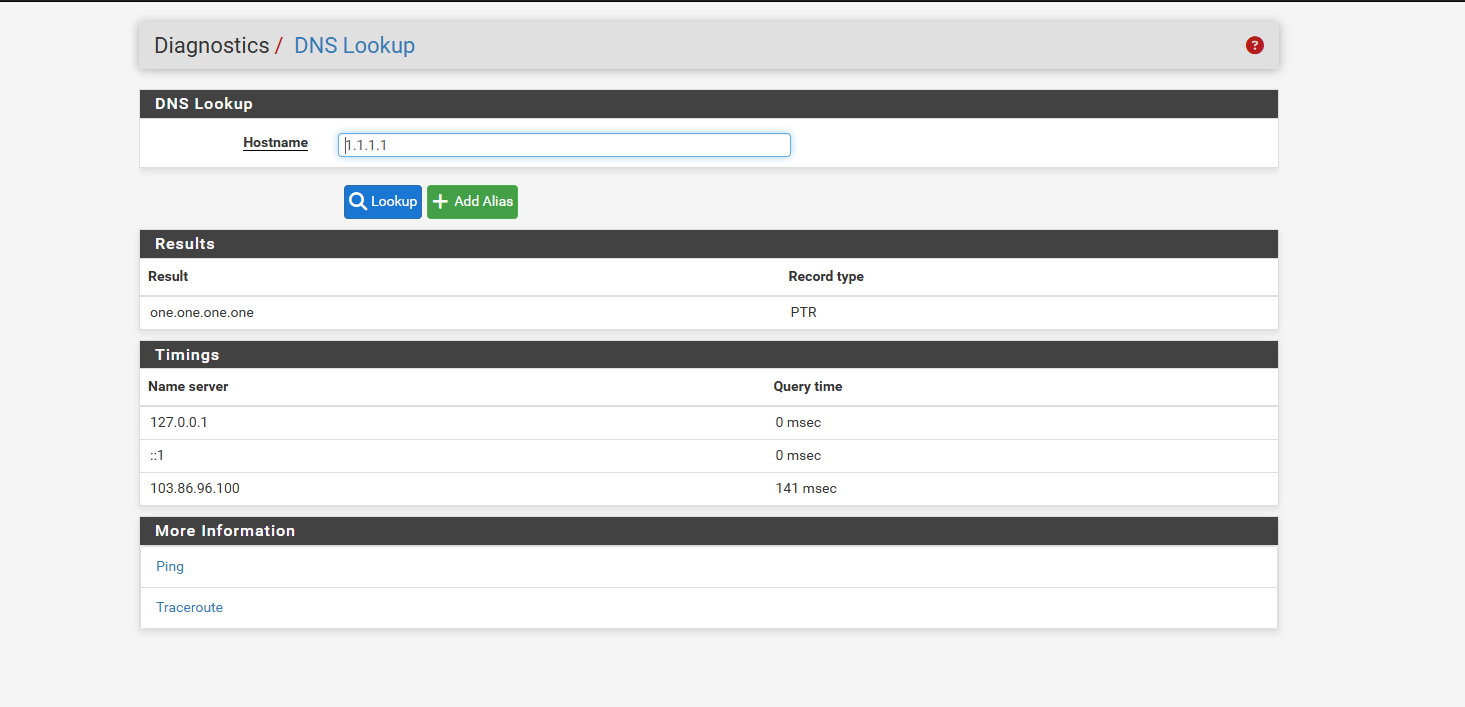Viewport: 1465px width, 707px height.
Task: Click the ::1 name server entry
Action: (x=157, y=455)
